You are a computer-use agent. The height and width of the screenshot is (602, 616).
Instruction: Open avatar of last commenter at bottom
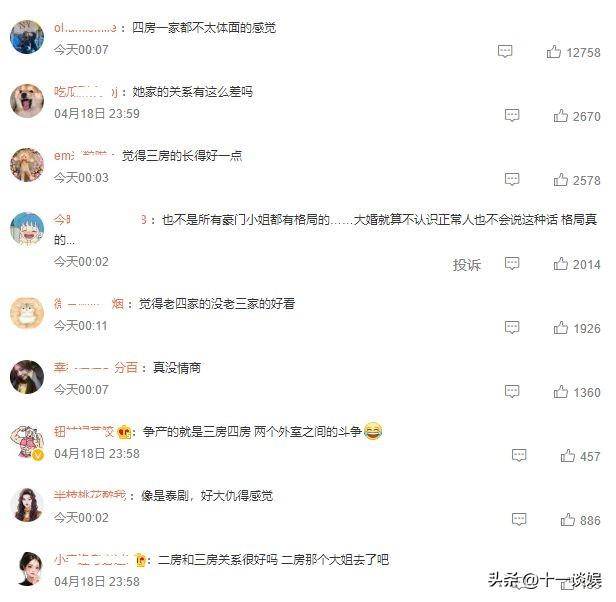(x=30, y=569)
